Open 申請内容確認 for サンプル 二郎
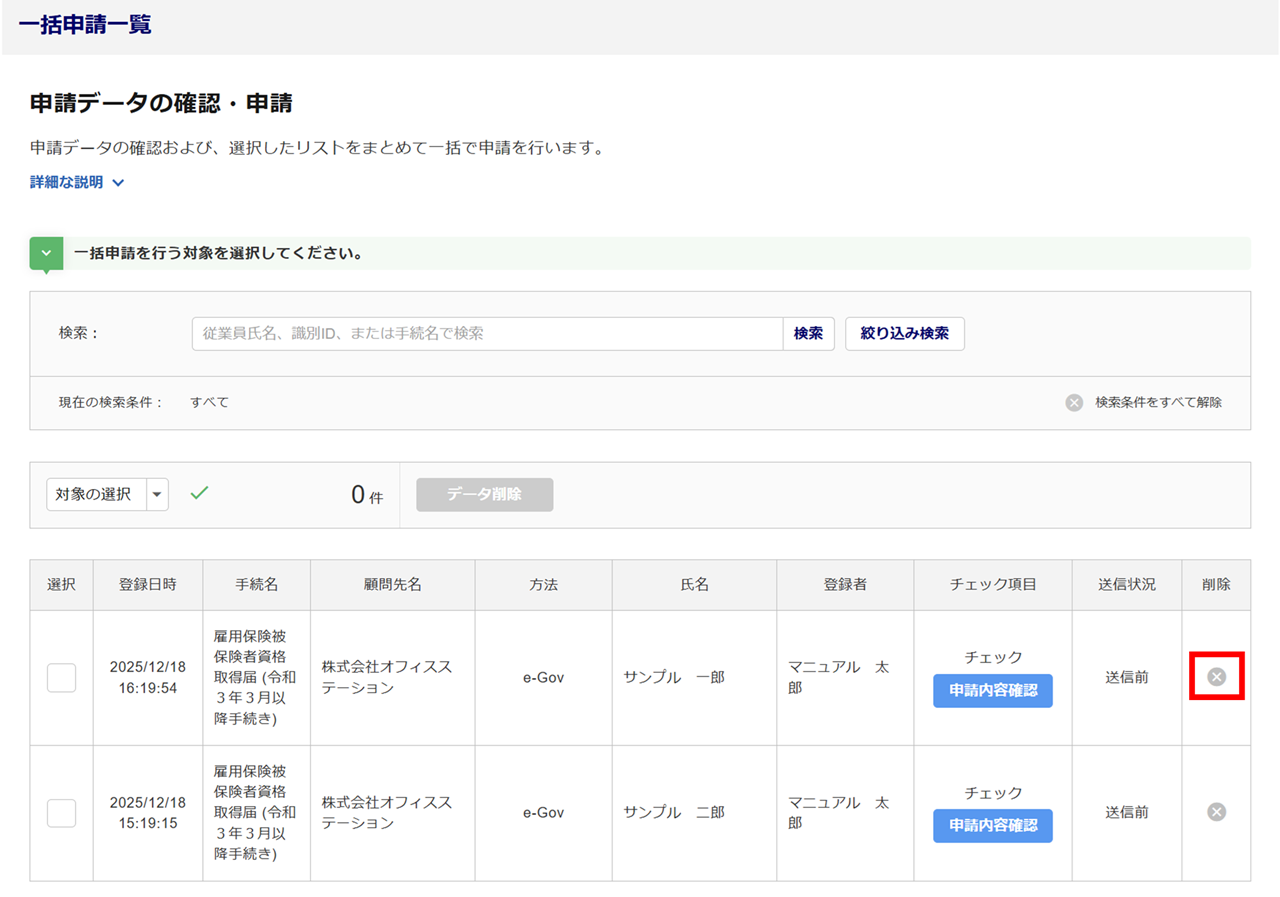Image resolution: width=1280 pixels, height=897 pixels. [x=992, y=826]
